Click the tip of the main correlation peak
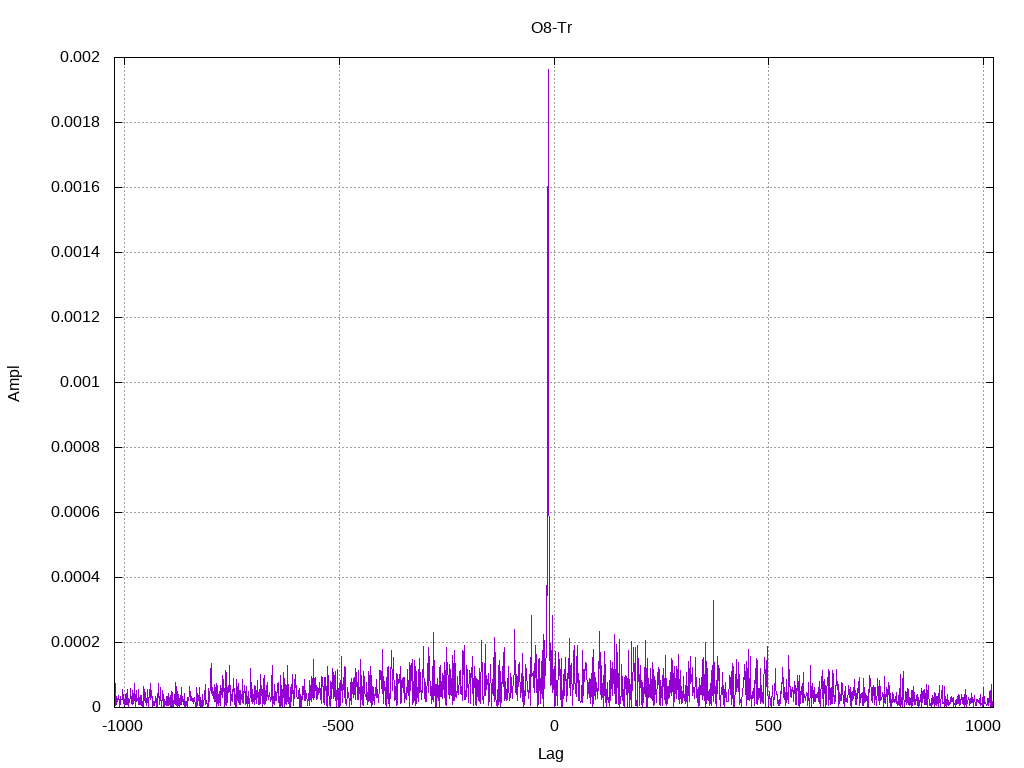The image size is (1024, 768). 549,70
